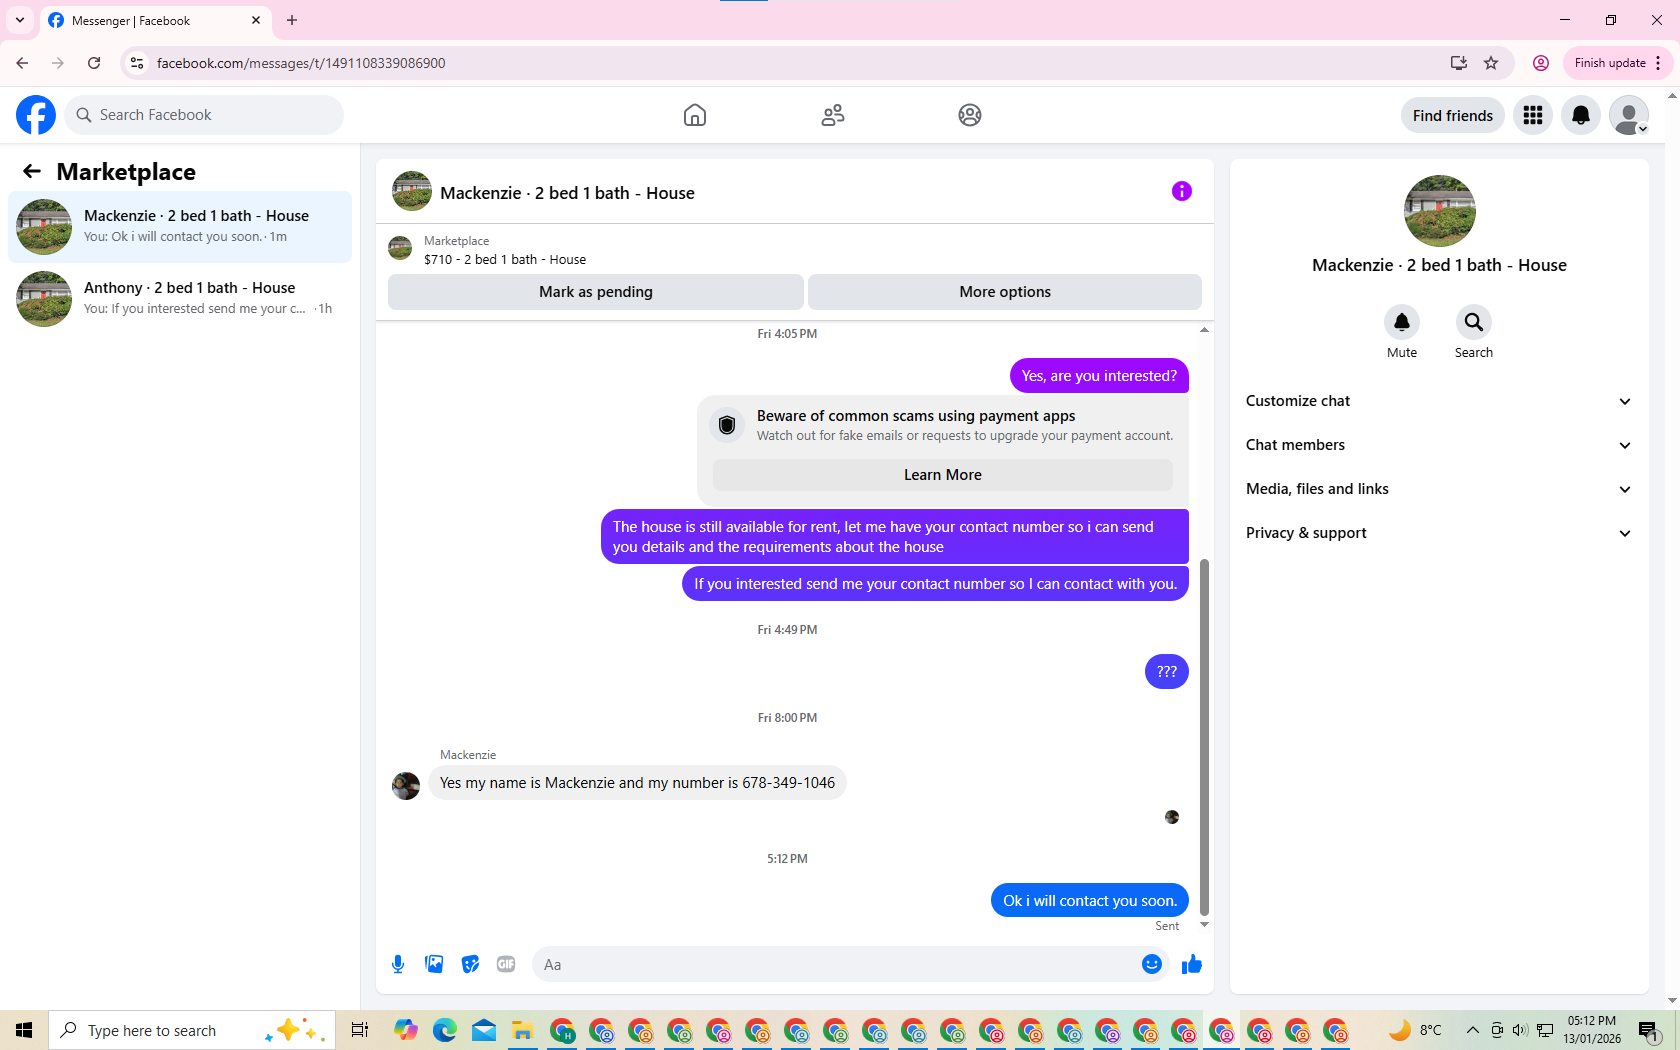Open the account profile menu
Screen dimensions: 1680x1050
(x=1629, y=115)
